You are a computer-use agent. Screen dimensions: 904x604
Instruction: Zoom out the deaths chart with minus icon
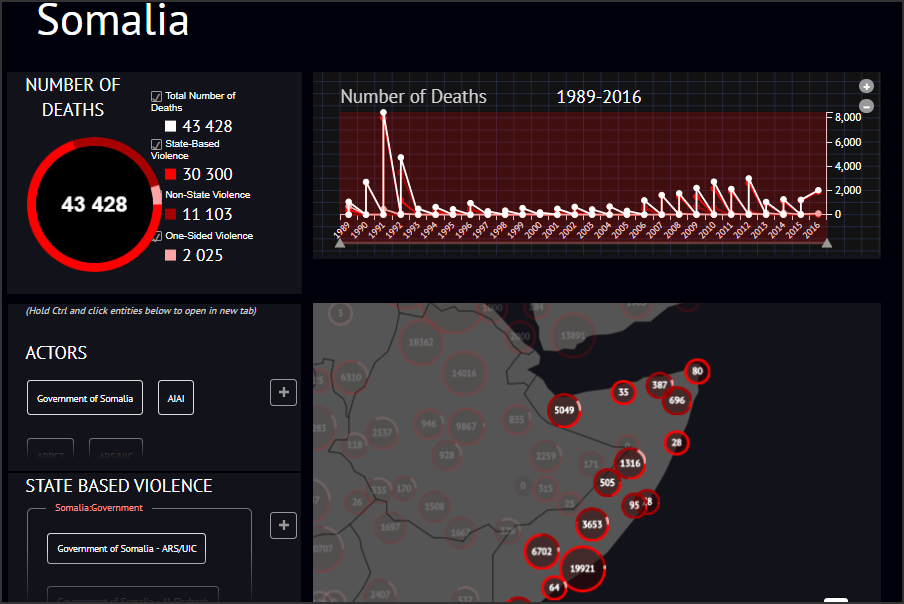(x=867, y=106)
